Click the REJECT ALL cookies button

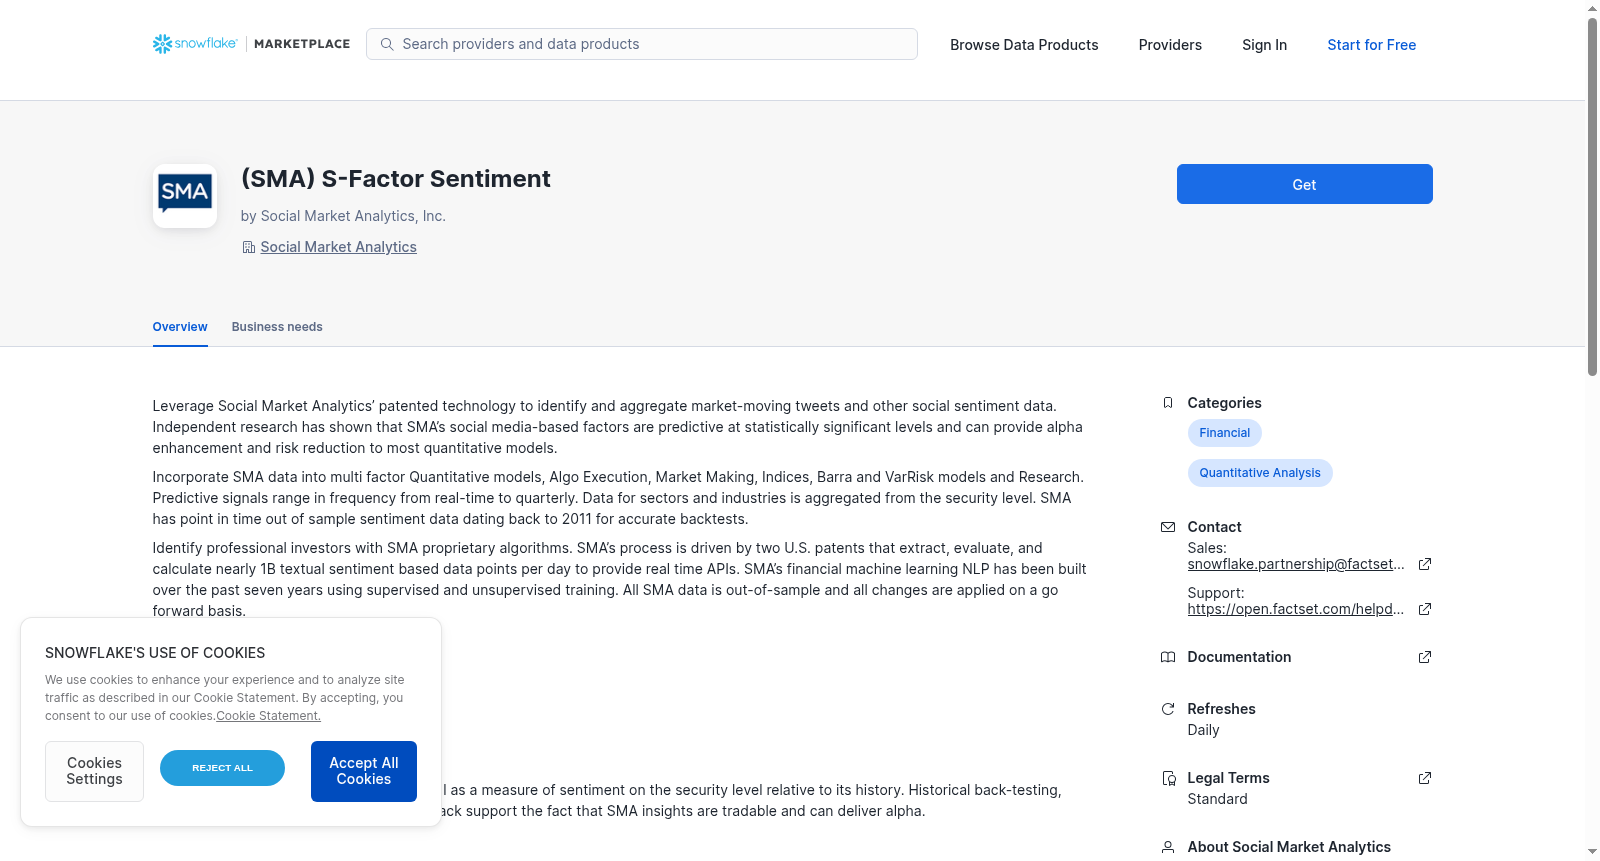[222, 768]
